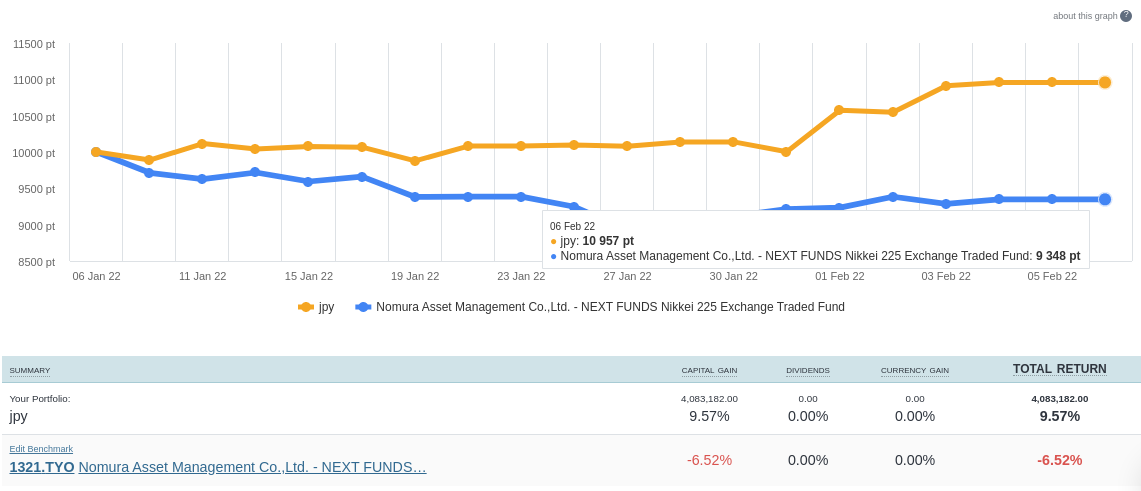This screenshot has width=1141, height=491.
Task: Open the 1321.TYO ticker link
Action: click(x=42, y=467)
